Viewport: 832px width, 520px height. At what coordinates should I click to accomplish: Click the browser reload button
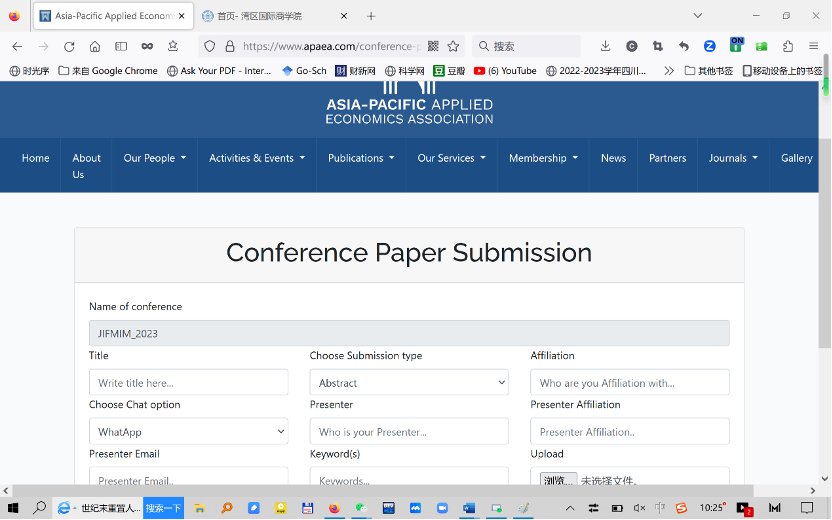pos(69,46)
